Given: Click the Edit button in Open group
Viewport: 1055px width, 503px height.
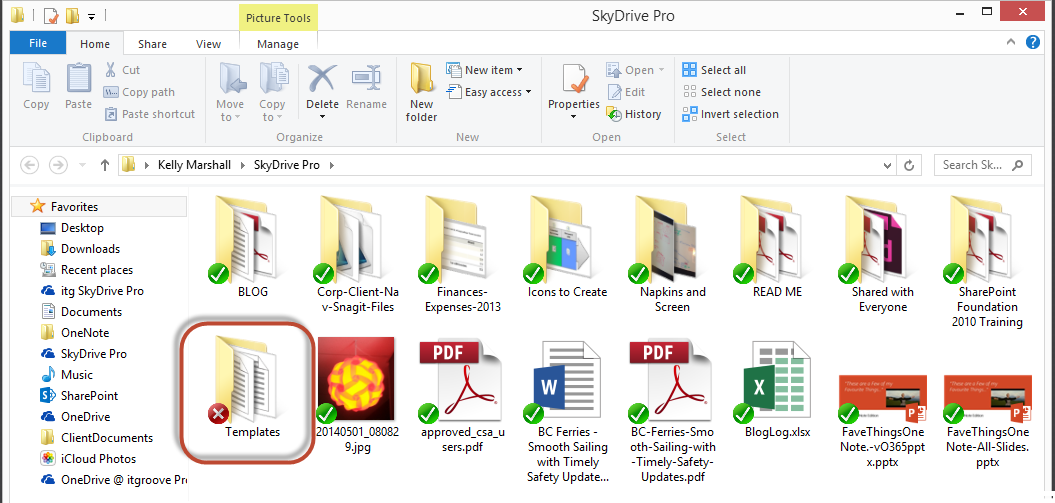Looking at the screenshot, I should (x=626, y=92).
